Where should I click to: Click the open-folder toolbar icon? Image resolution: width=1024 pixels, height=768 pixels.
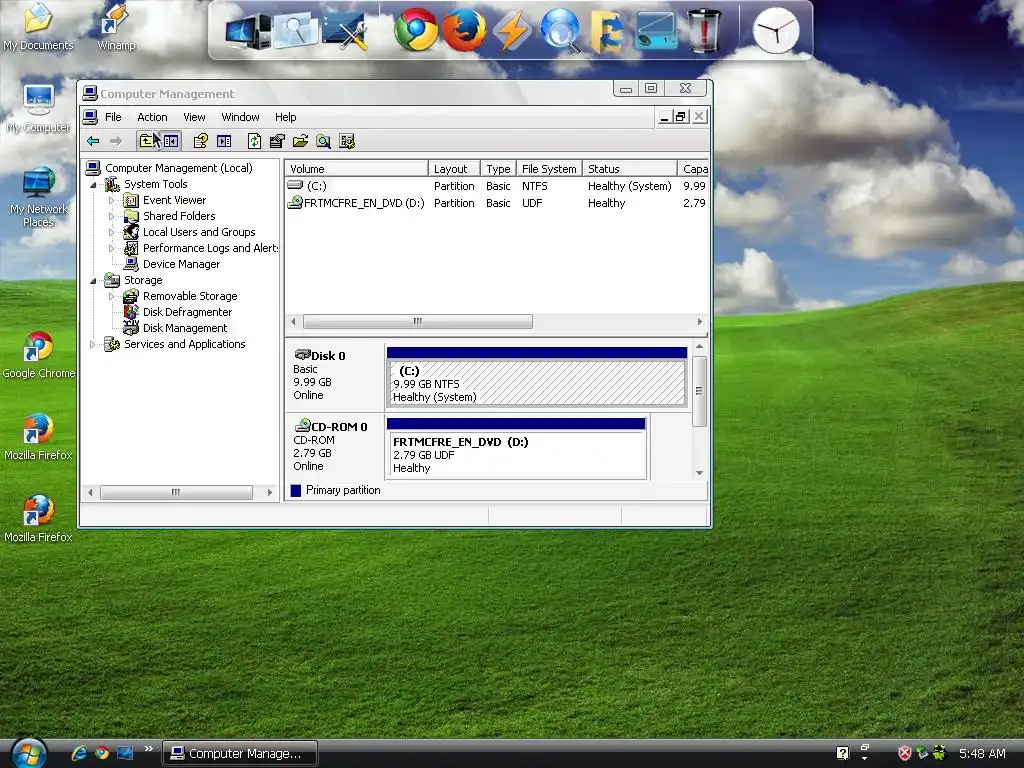[x=300, y=141]
